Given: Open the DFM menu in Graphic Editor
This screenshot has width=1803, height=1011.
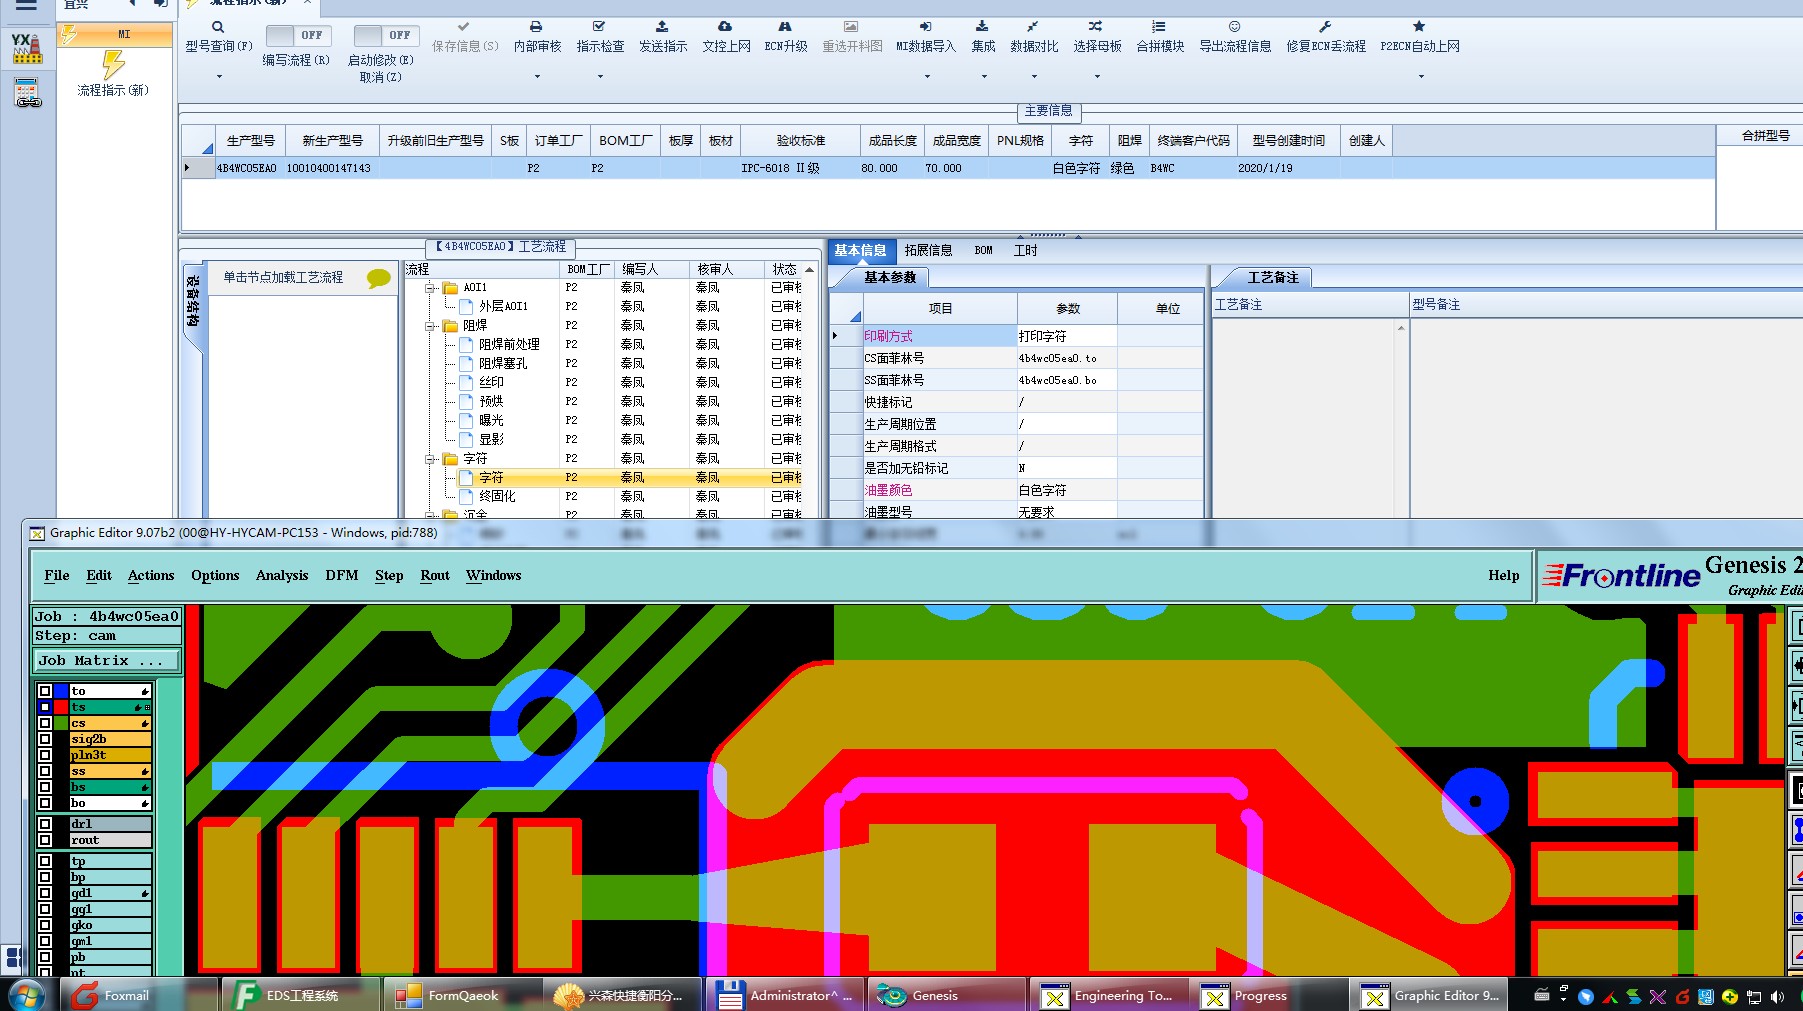Looking at the screenshot, I should coord(342,575).
